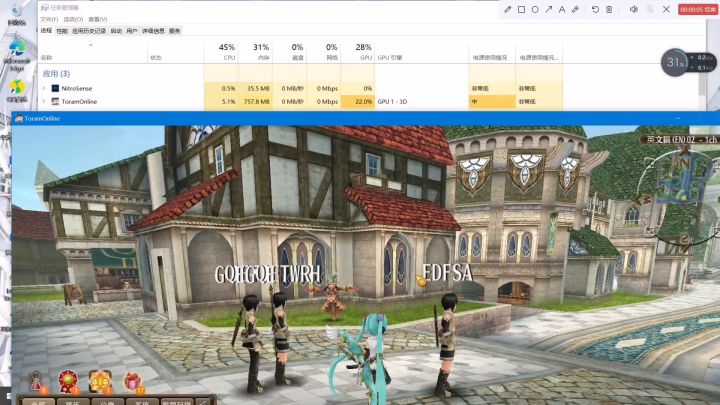Select the ToramOnline 757.8 MB memory cell
Screen dimensions: 720x405
[x=255, y=101]
